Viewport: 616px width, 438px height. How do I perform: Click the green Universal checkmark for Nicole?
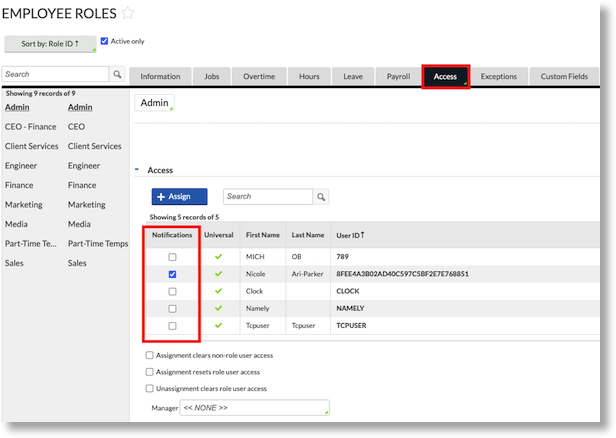tap(218, 274)
